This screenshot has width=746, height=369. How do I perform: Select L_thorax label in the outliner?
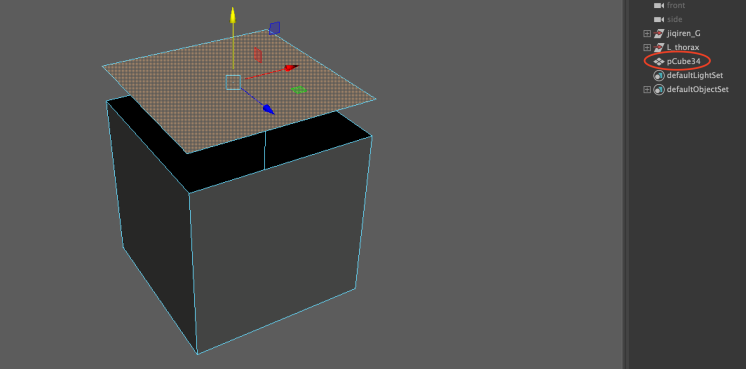point(683,48)
